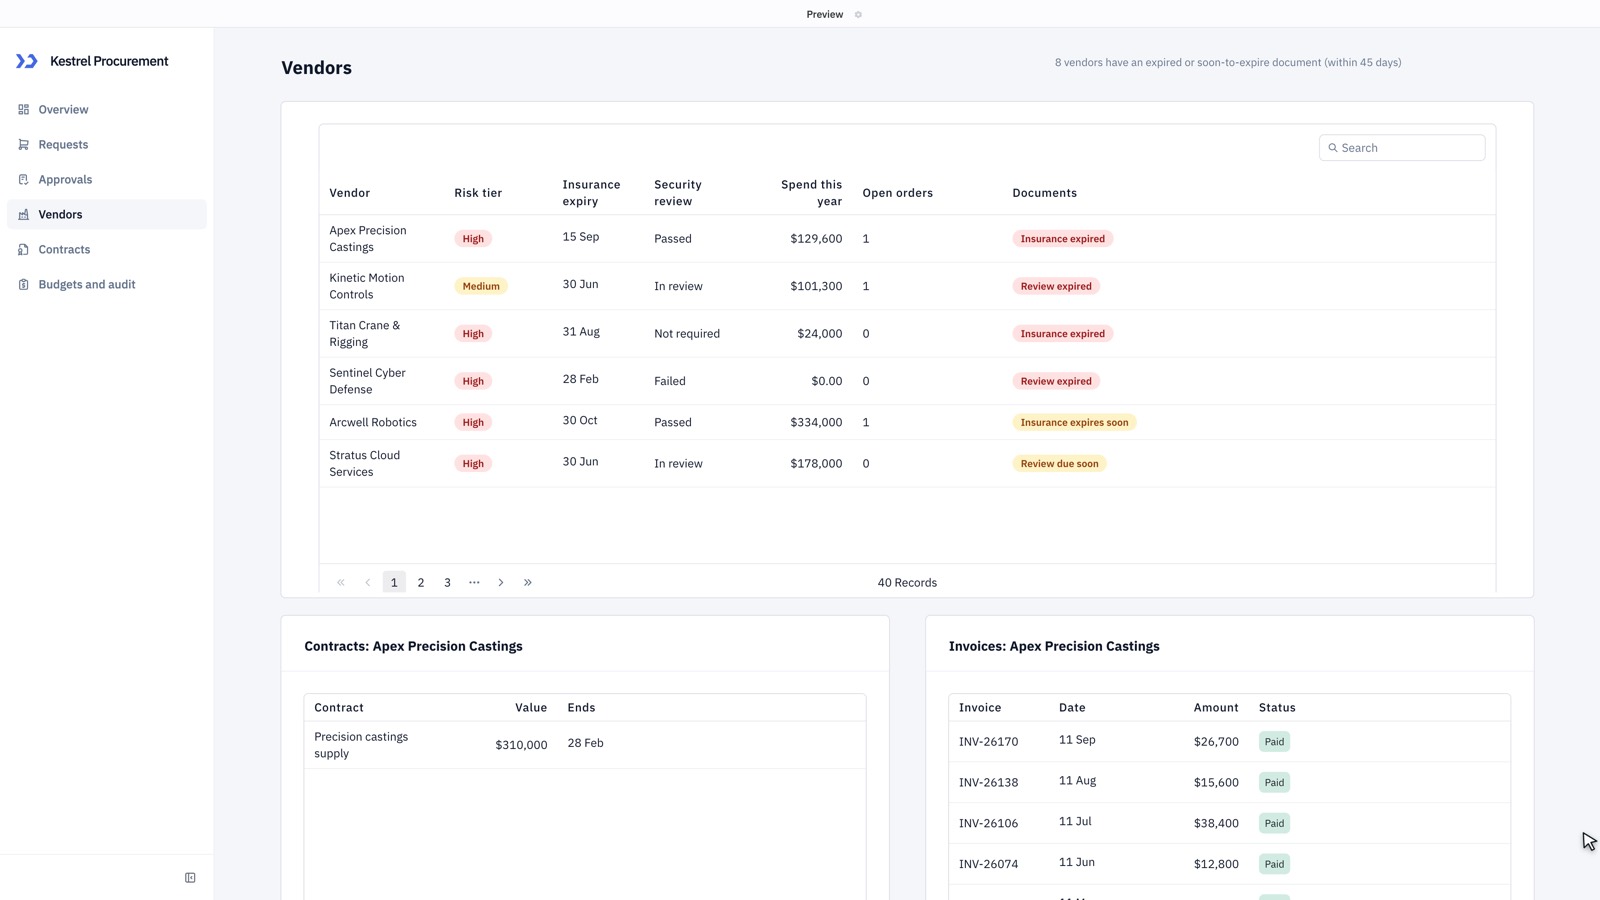Click invoice INV-26170

click(x=988, y=742)
